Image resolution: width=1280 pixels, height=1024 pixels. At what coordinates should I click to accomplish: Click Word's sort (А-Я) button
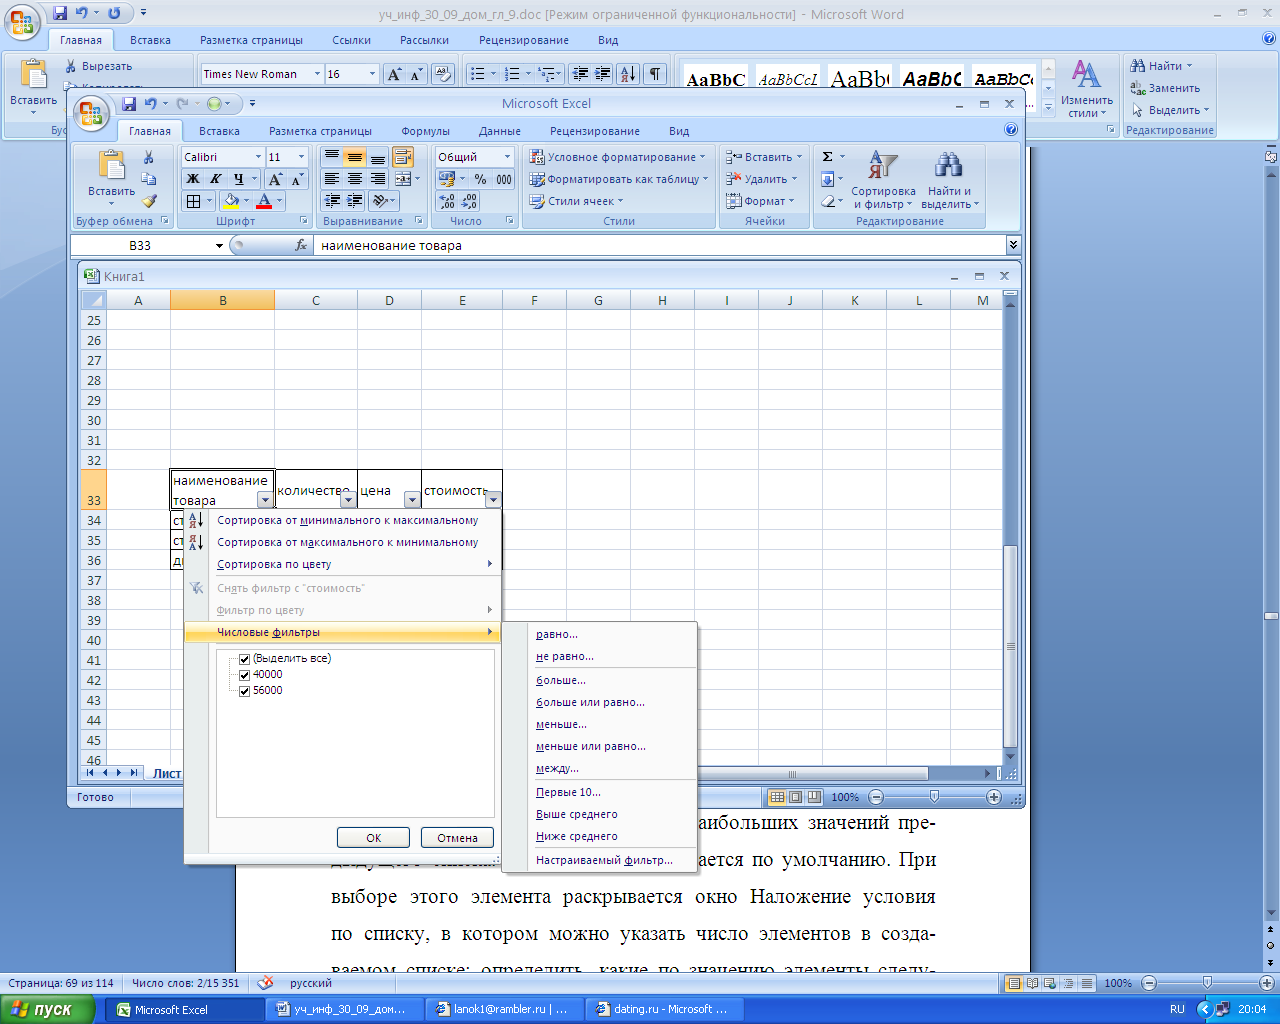coord(628,74)
